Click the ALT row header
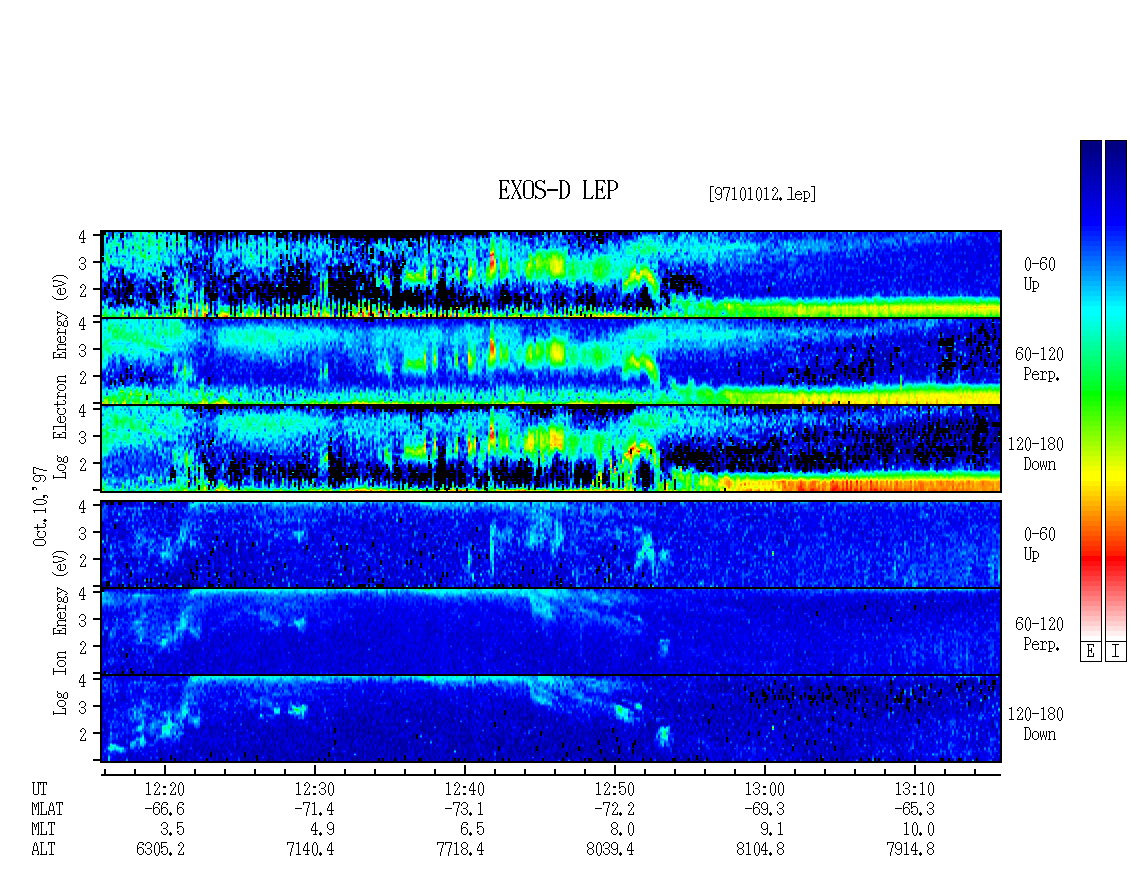The height and width of the screenshot is (875, 1130). click(x=43, y=850)
